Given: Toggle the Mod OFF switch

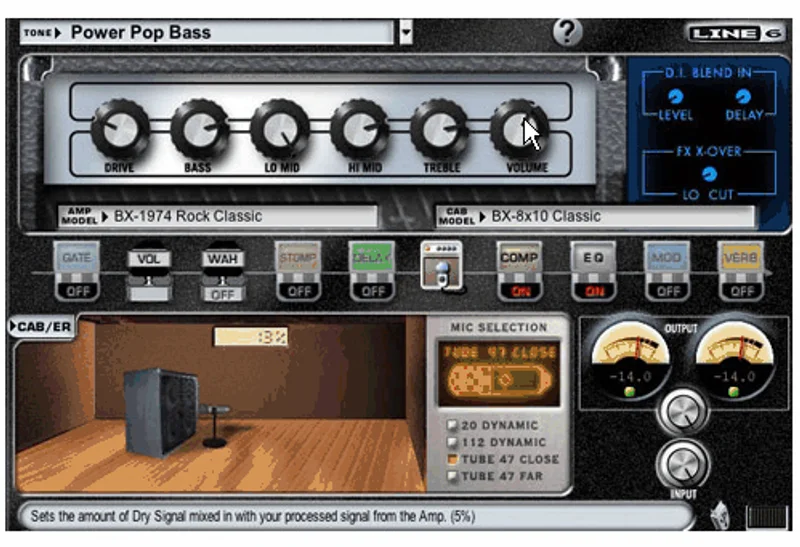Looking at the screenshot, I should point(667,291).
